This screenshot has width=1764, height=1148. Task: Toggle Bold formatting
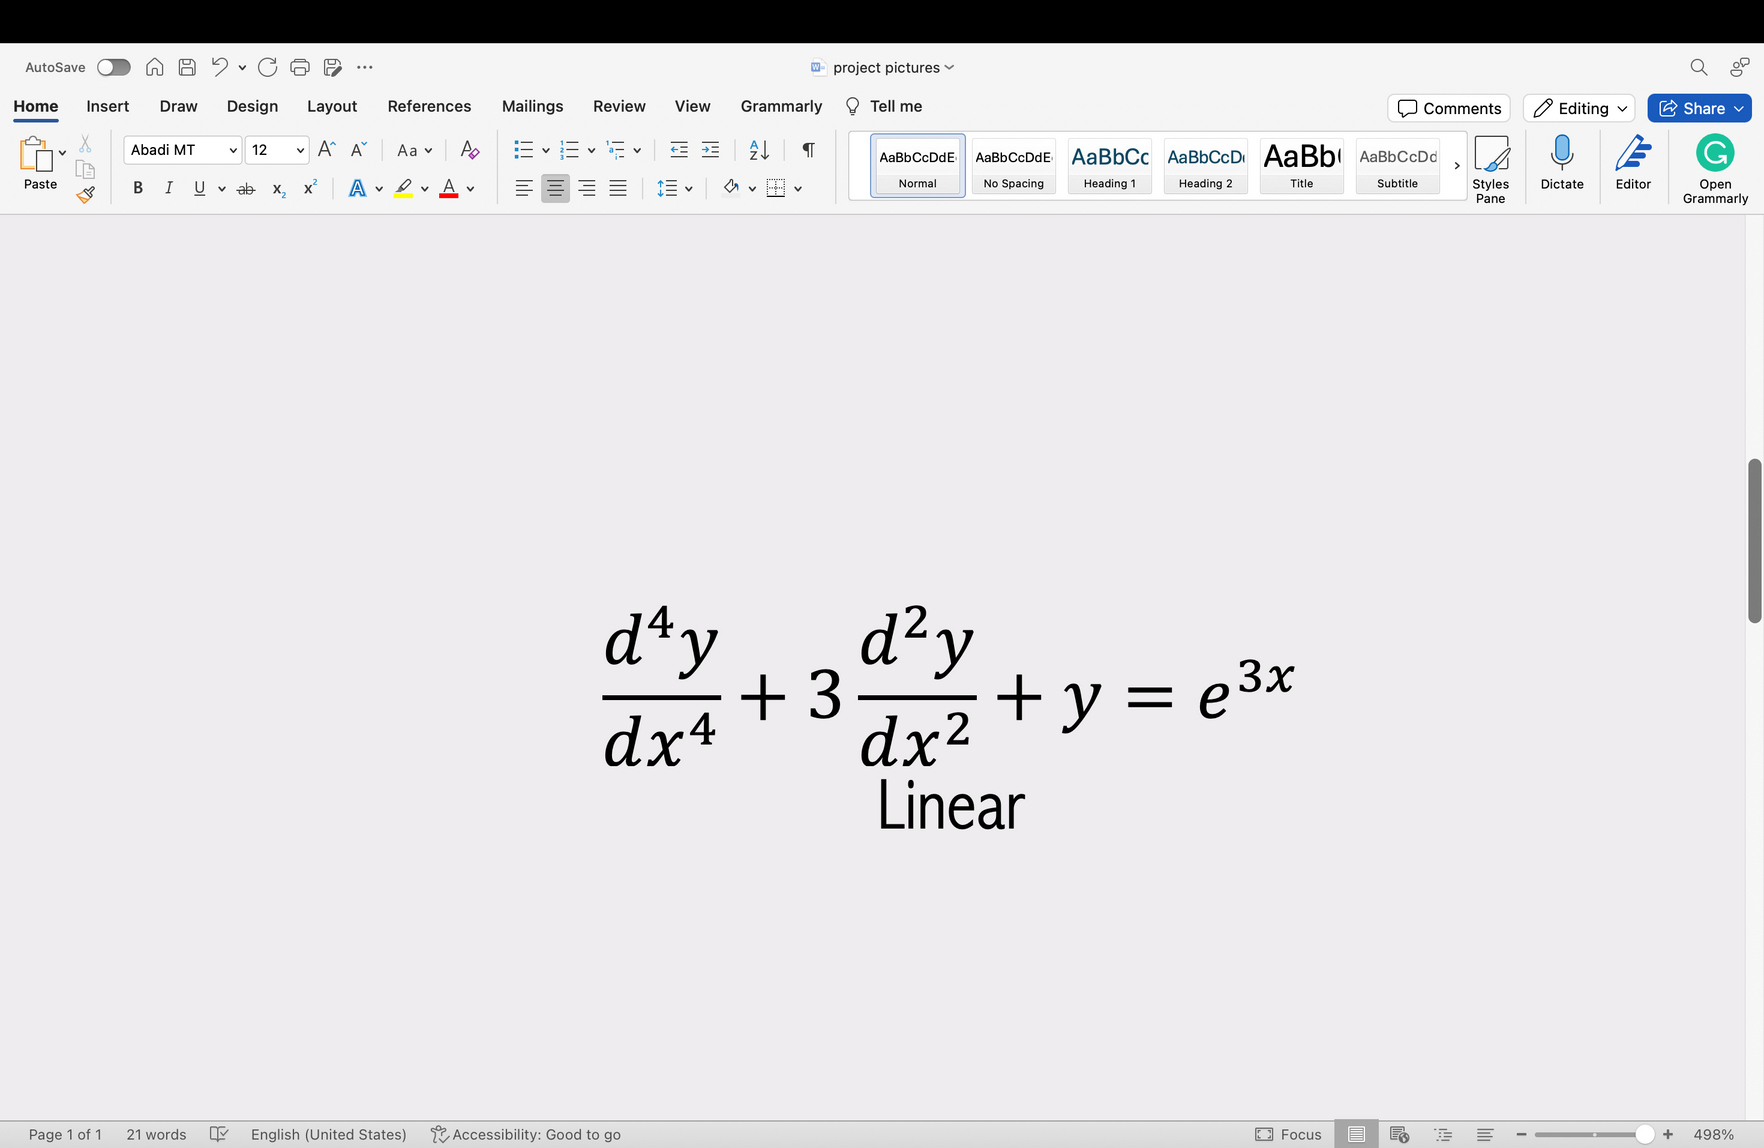[138, 188]
